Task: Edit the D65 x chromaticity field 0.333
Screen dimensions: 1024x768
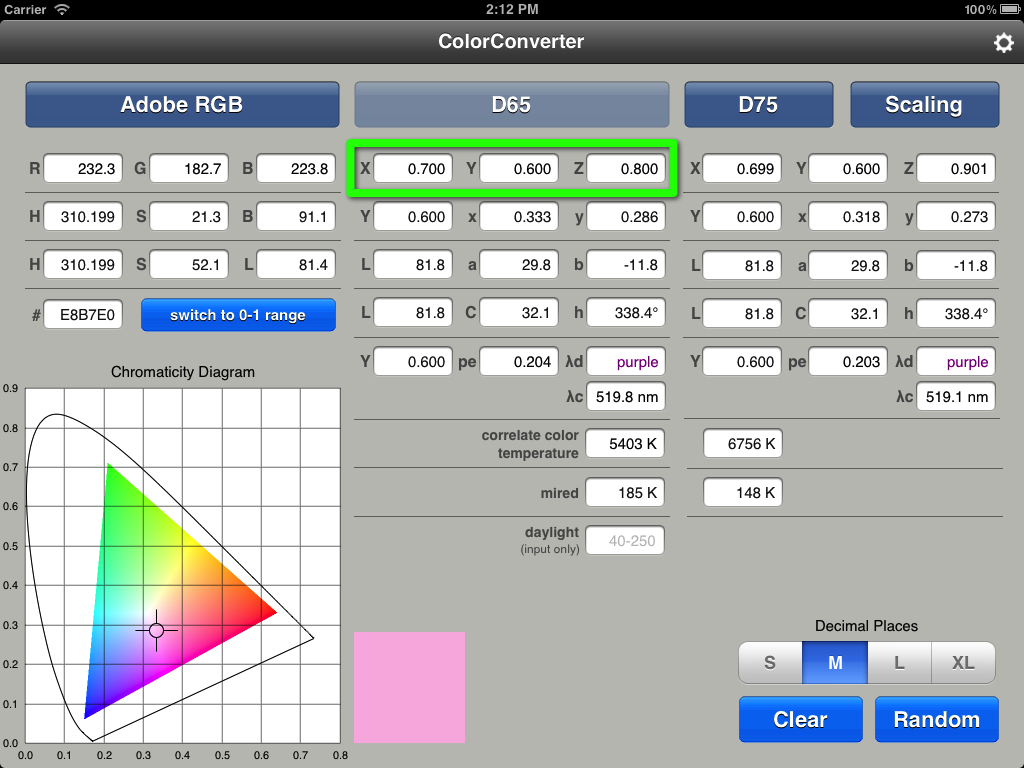Action: (519, 216)
